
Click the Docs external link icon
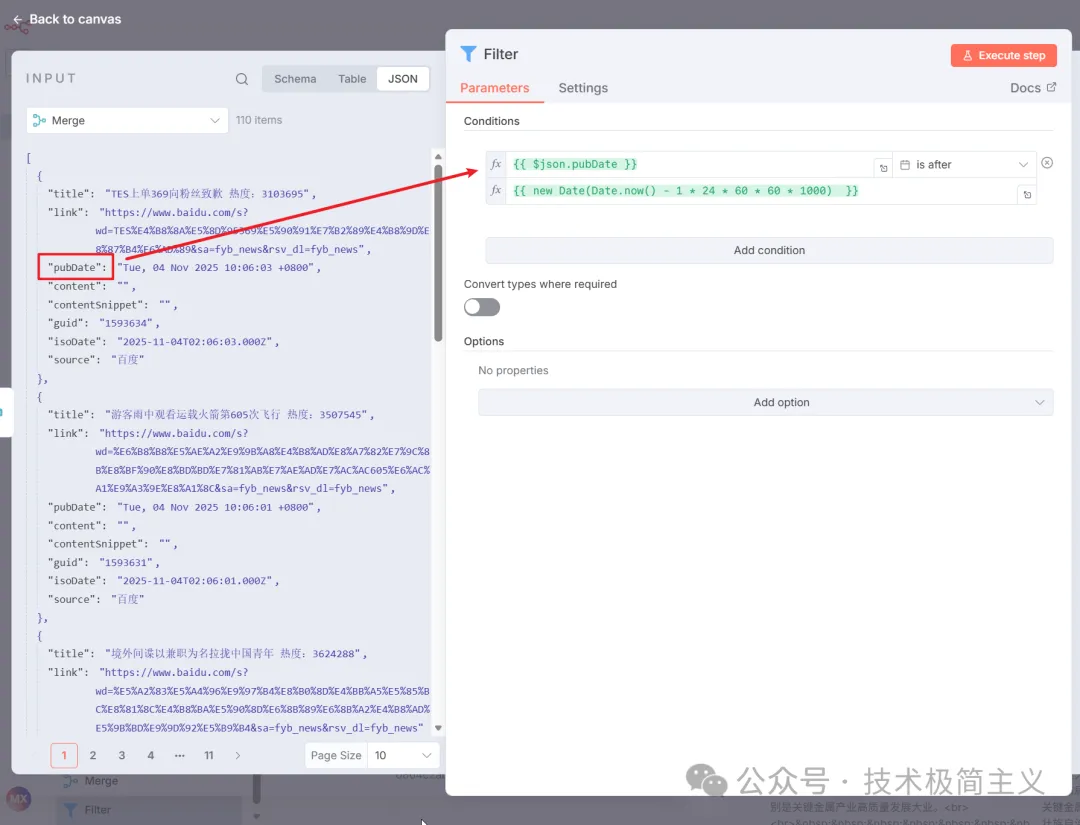point(1051,87)
